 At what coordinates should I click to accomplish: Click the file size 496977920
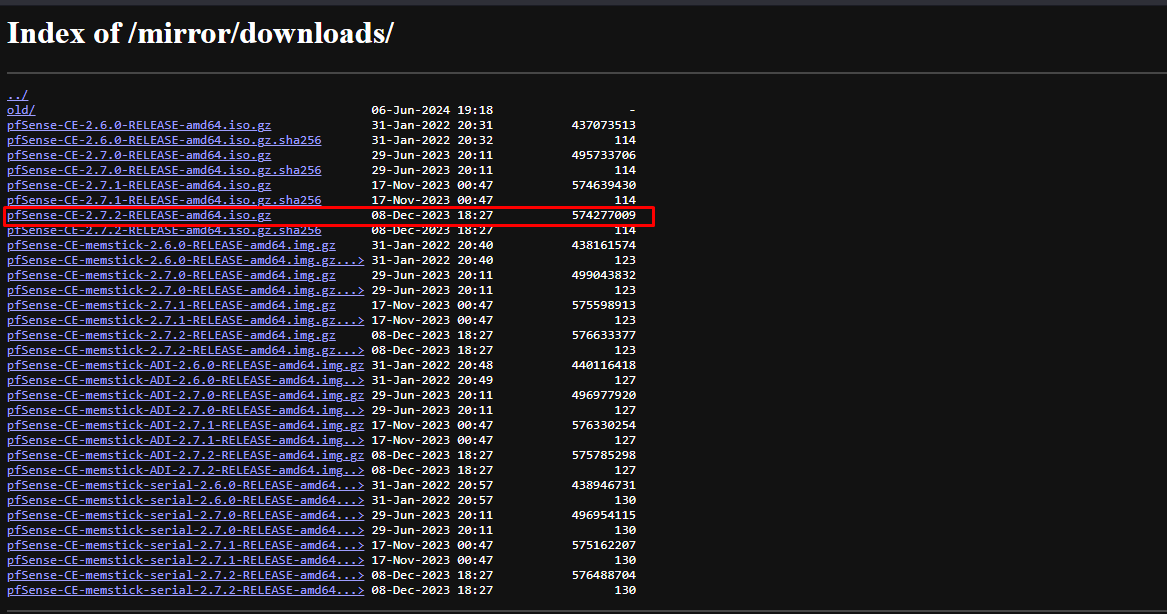[x=604, y=394]
